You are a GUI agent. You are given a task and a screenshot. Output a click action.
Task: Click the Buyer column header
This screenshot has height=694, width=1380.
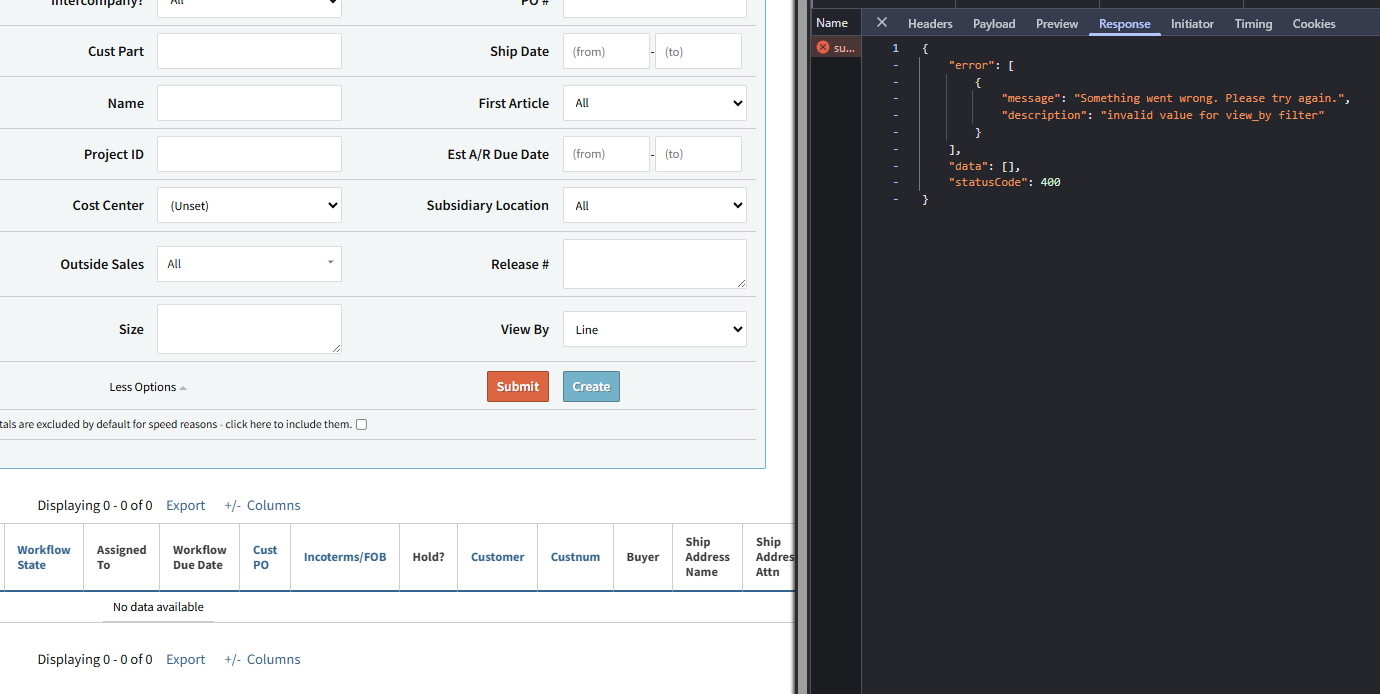(643, 557)
